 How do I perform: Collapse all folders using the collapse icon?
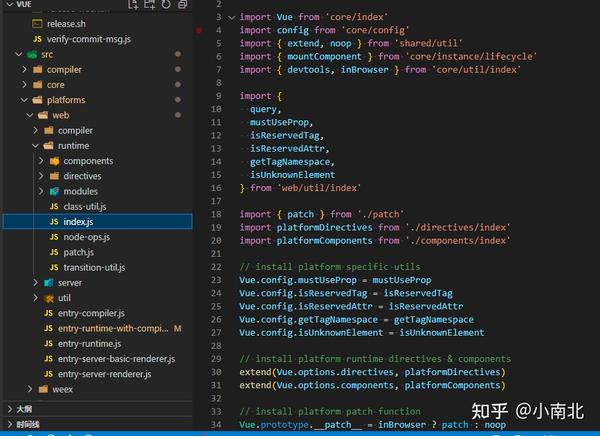pos(183,4)
